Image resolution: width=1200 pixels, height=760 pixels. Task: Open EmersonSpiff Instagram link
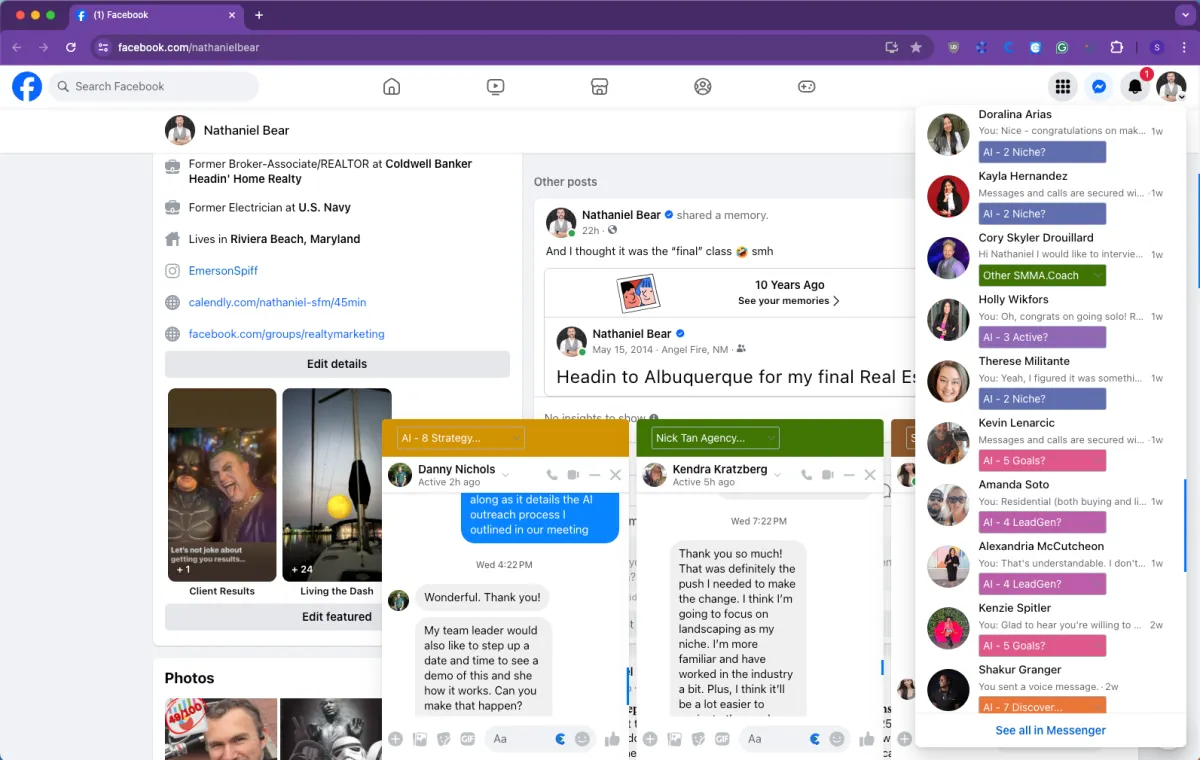click(x=223, y=271)
